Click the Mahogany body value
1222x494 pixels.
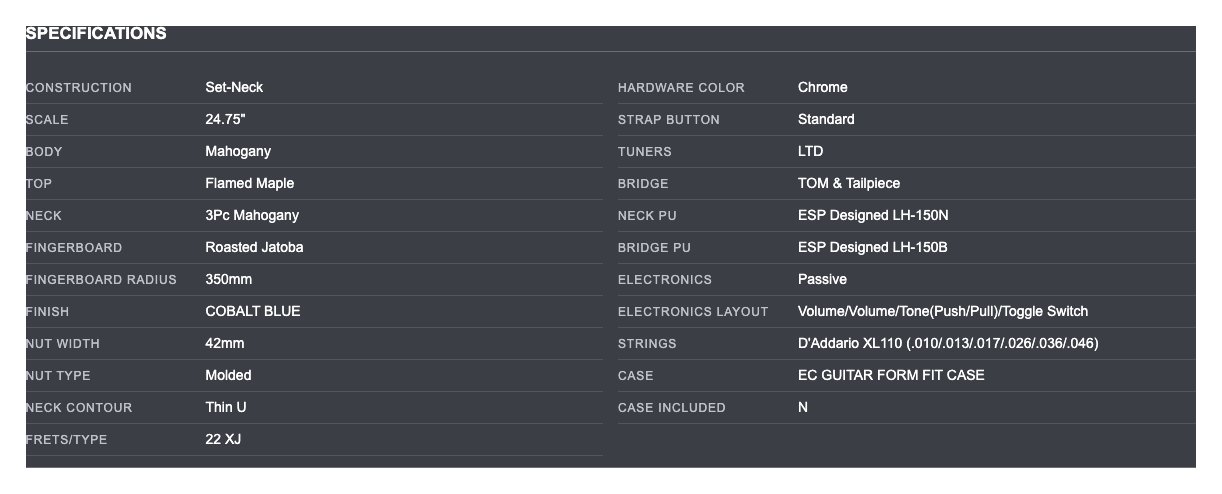point(238,152)
